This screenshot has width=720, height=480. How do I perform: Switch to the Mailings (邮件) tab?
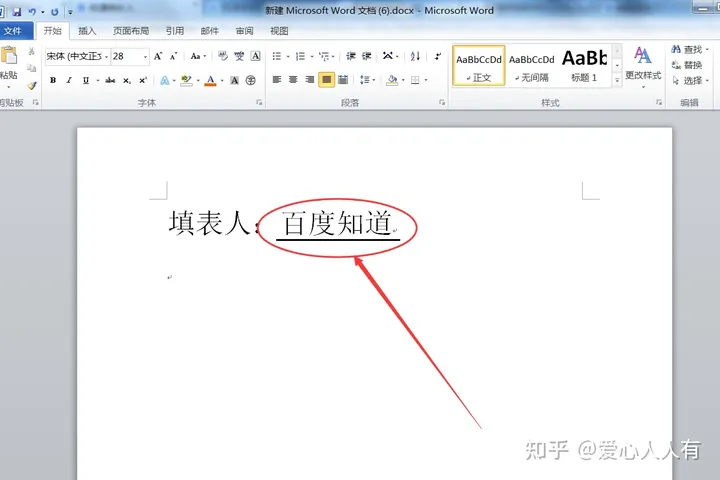[209, 31]
